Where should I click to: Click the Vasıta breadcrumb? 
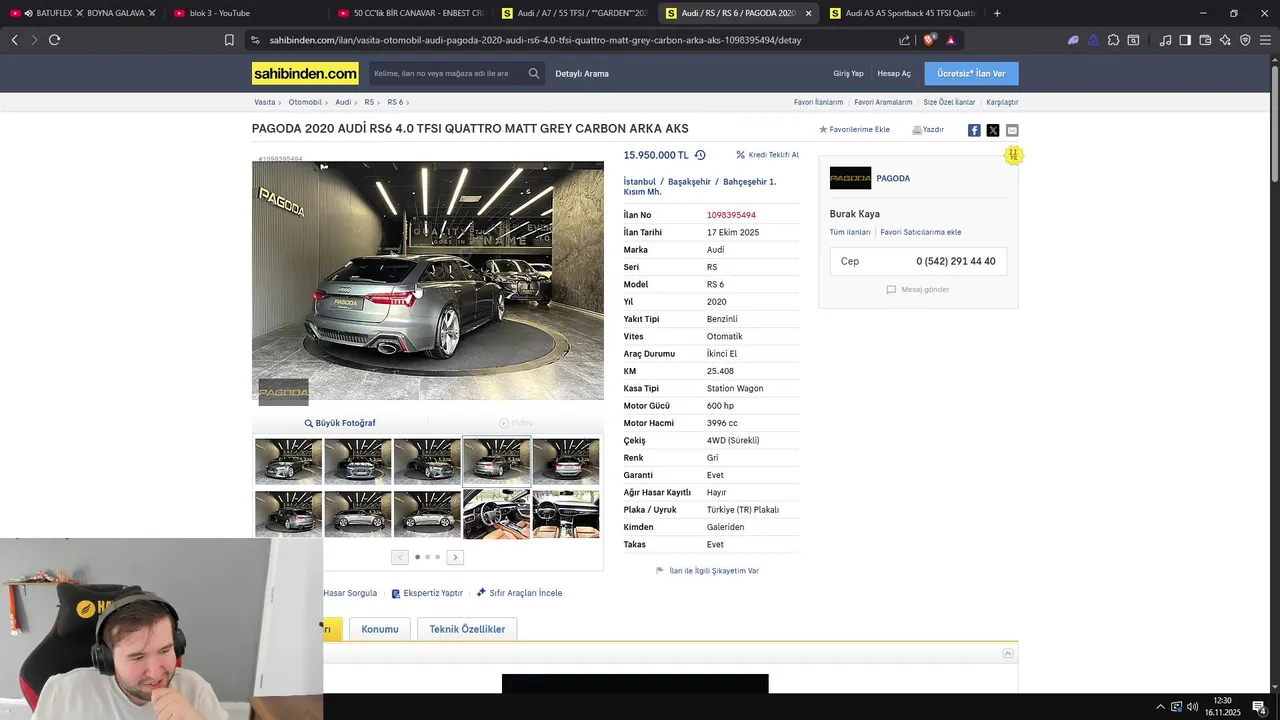(264, 102)
